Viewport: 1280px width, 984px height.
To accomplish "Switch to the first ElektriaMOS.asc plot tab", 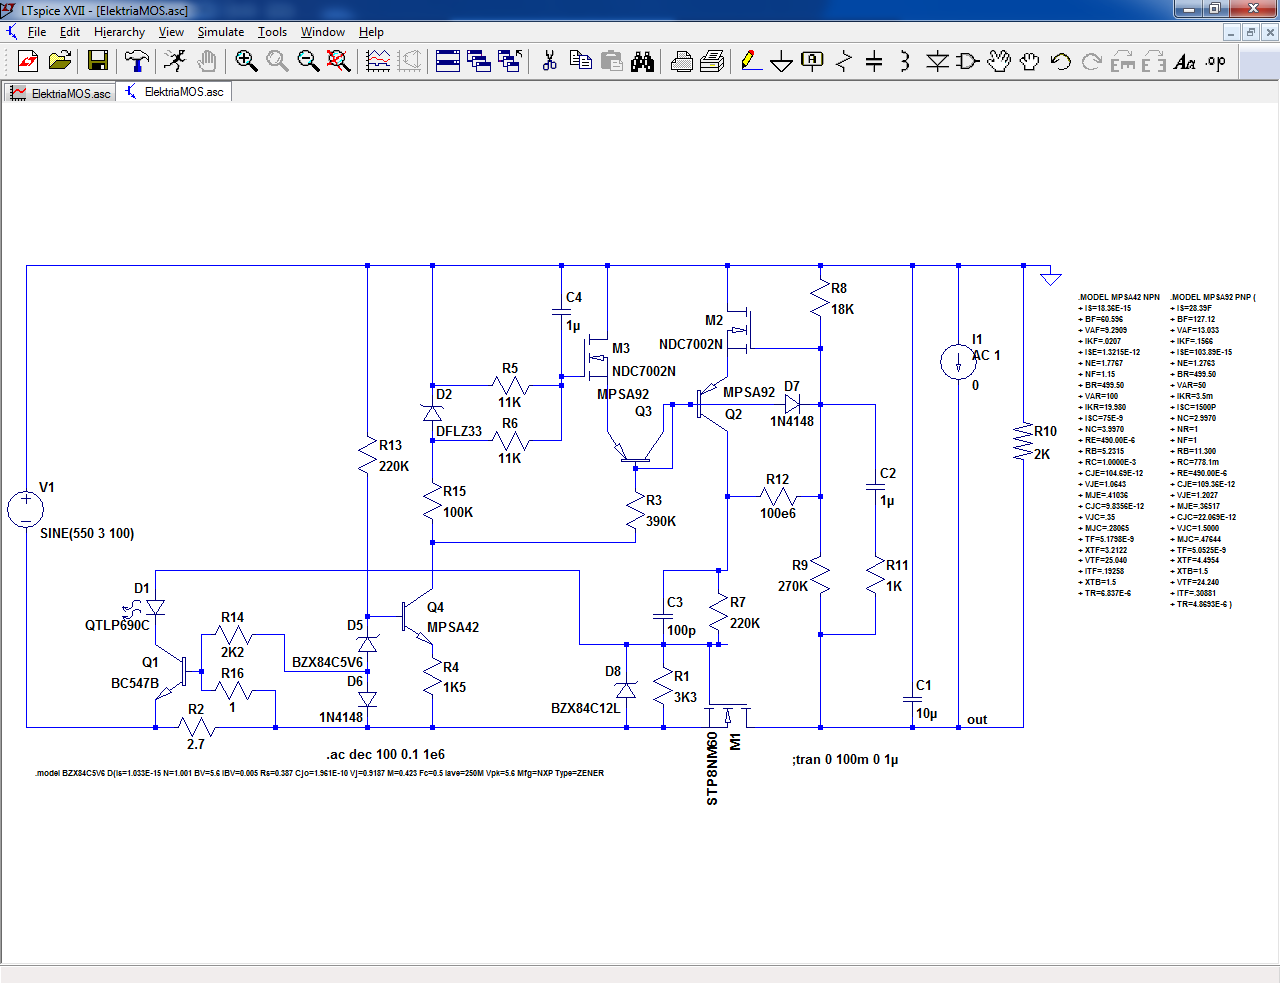I will click(x=60, y=93).
